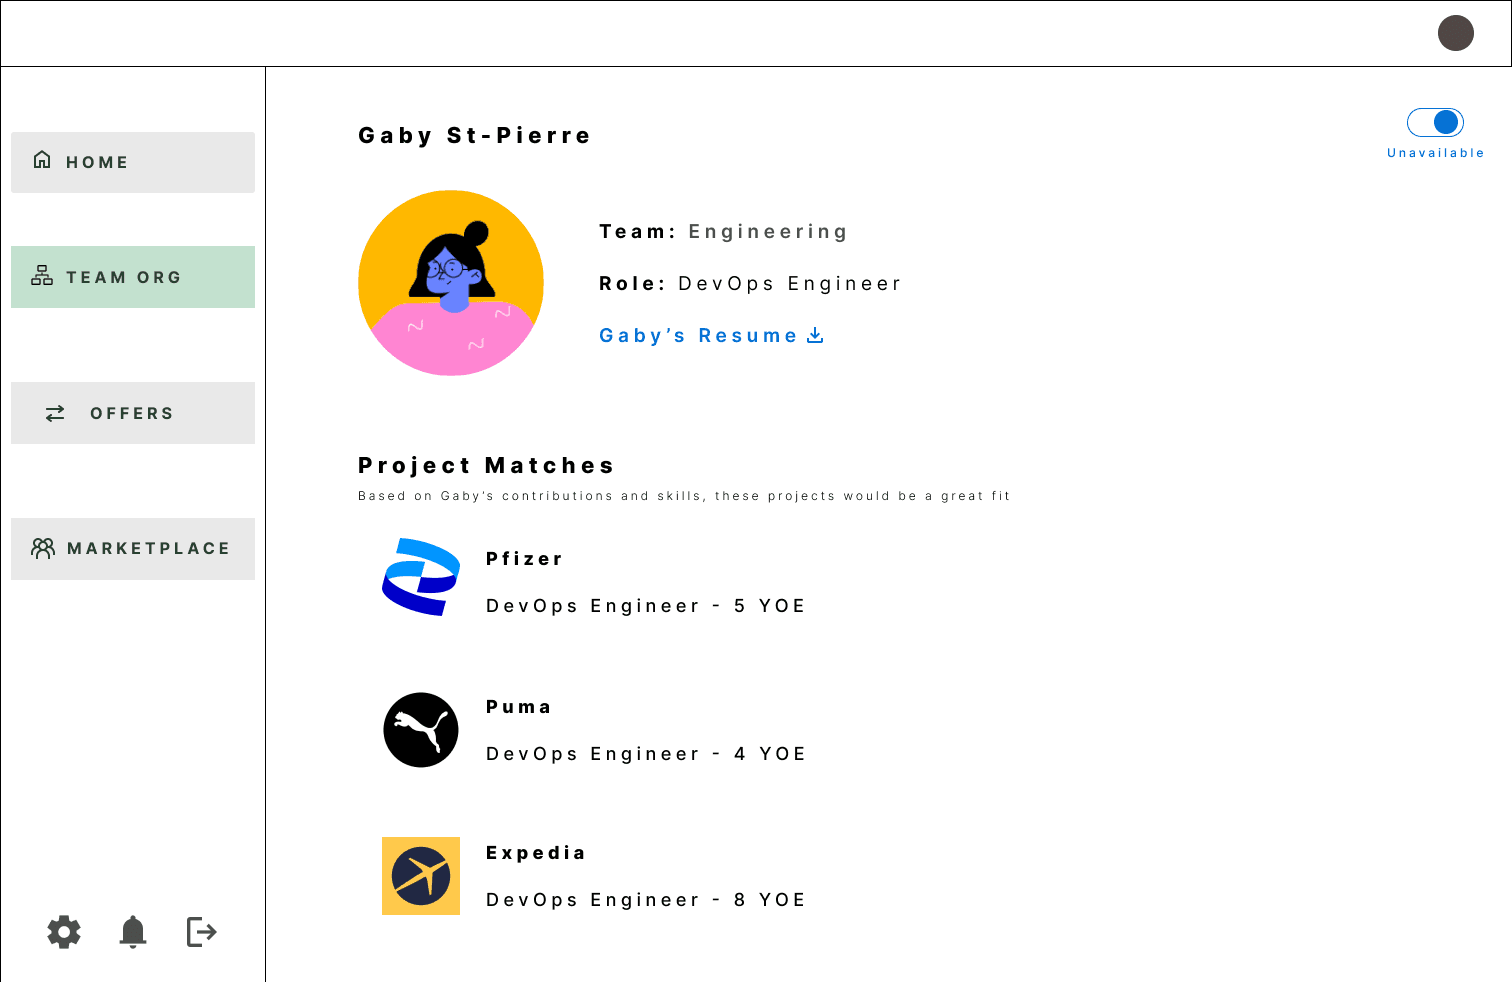
Task: Click the Team Org hierarchy icon
Action: [42, 275]
